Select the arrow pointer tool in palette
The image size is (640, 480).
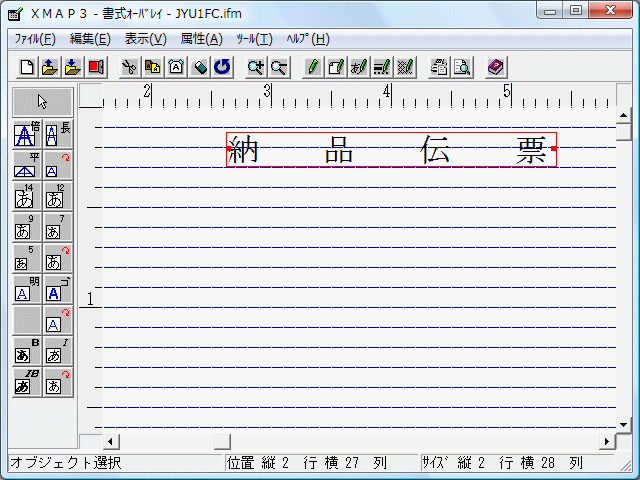(42, 102)
